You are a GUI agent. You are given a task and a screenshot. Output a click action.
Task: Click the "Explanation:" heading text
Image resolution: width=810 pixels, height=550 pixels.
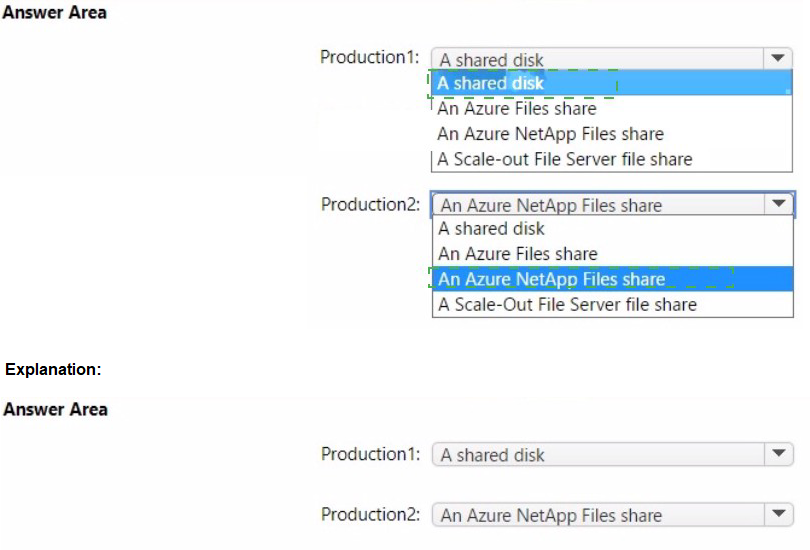point(53,369)
